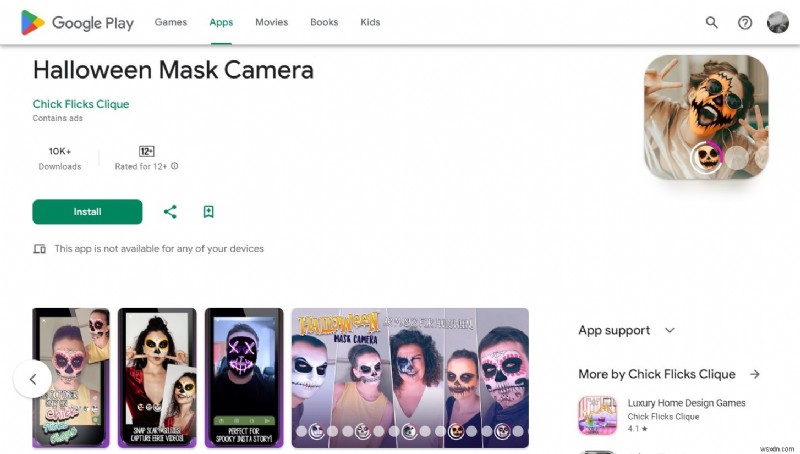Click the Contains ads text

pos(58,118)
